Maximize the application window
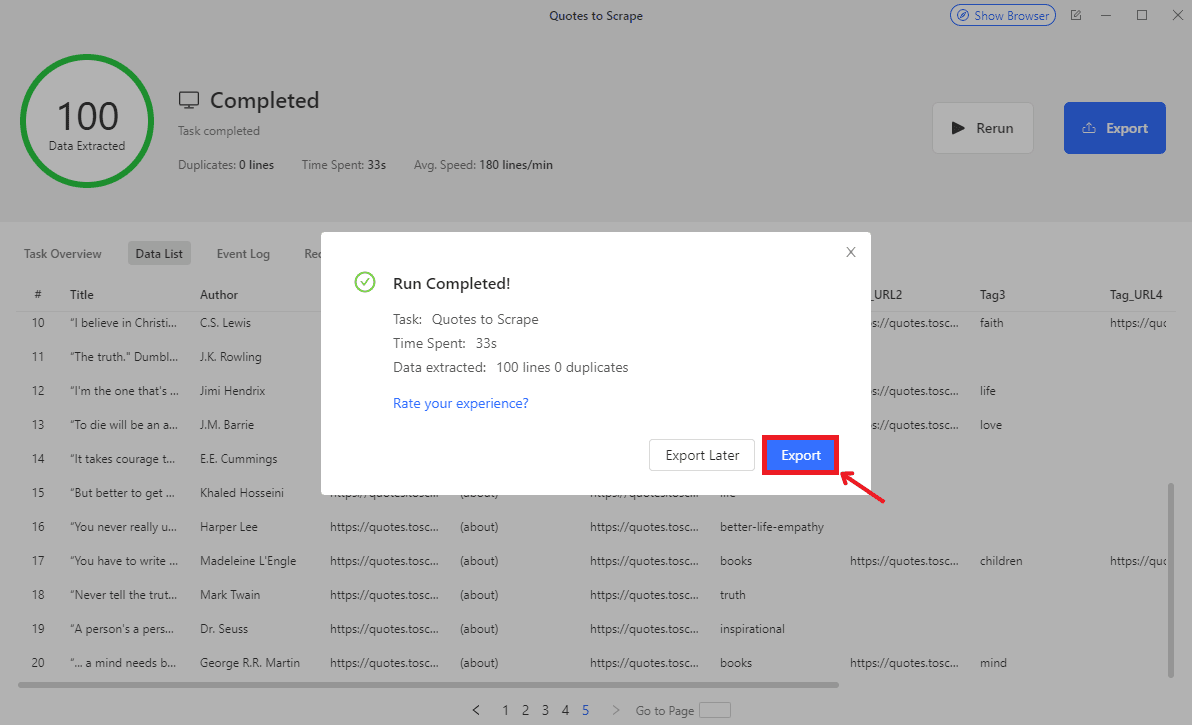The image size is (1192, 725). click(1142, 15)
